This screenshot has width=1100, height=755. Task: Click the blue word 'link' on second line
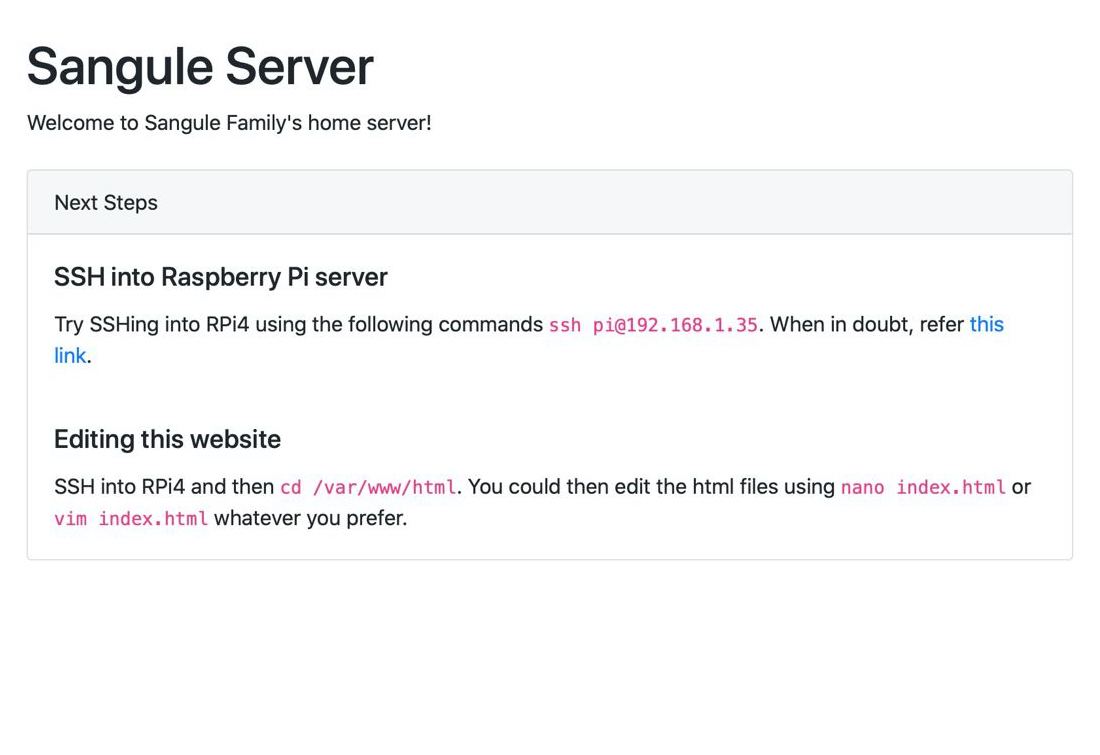(x=70, y=356)
